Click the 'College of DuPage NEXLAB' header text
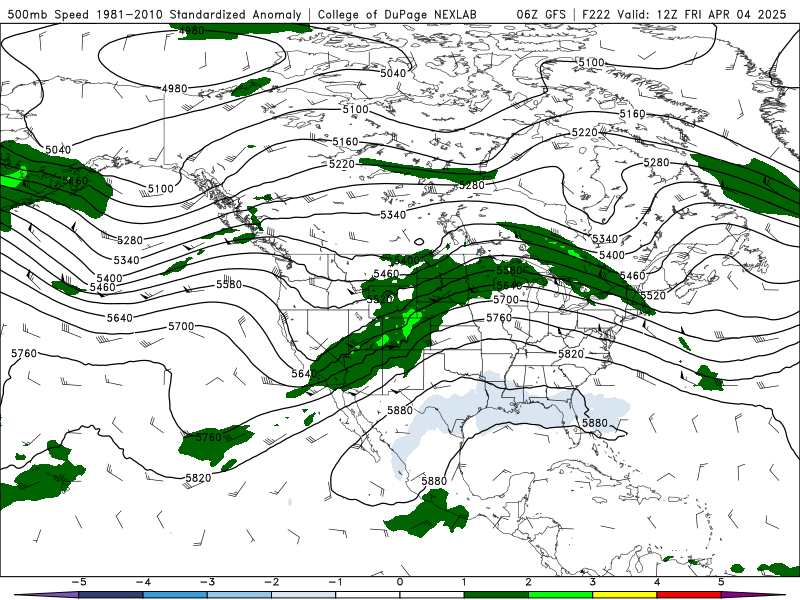 pos(397,14)
